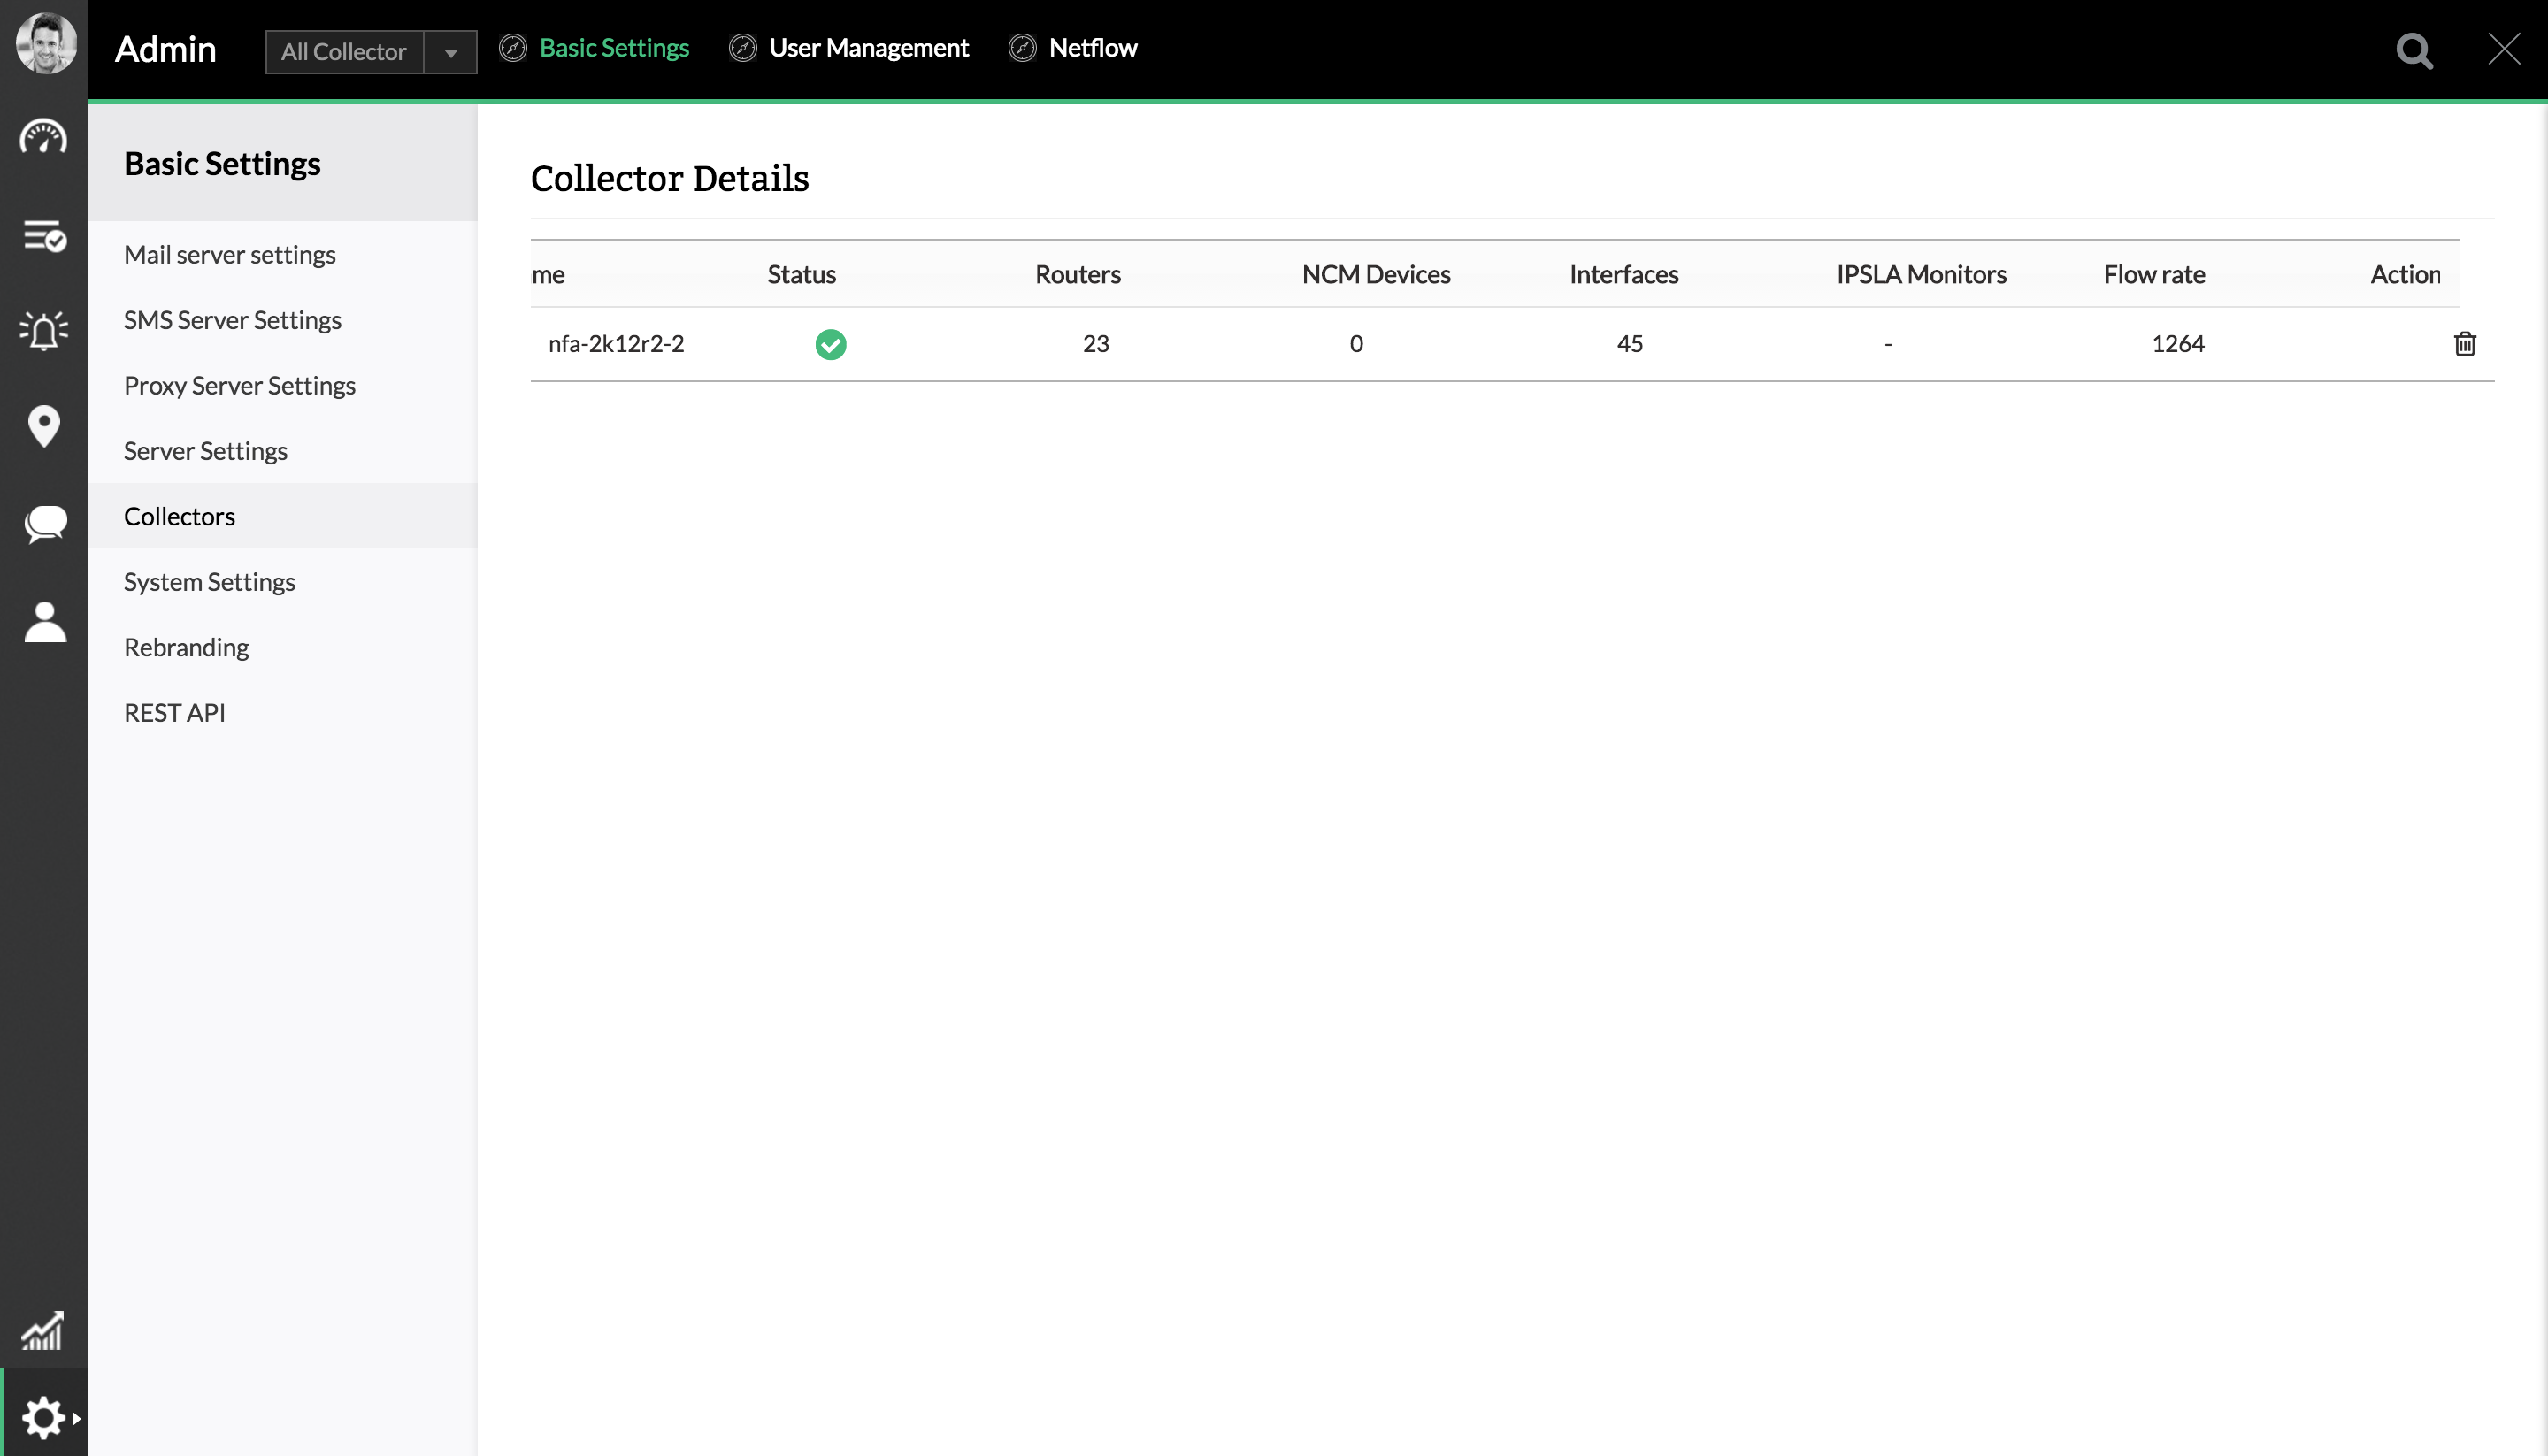Click the chat bubble sidebar icon
This screenshot has height=1456, width=2548.
pos(45,523)
